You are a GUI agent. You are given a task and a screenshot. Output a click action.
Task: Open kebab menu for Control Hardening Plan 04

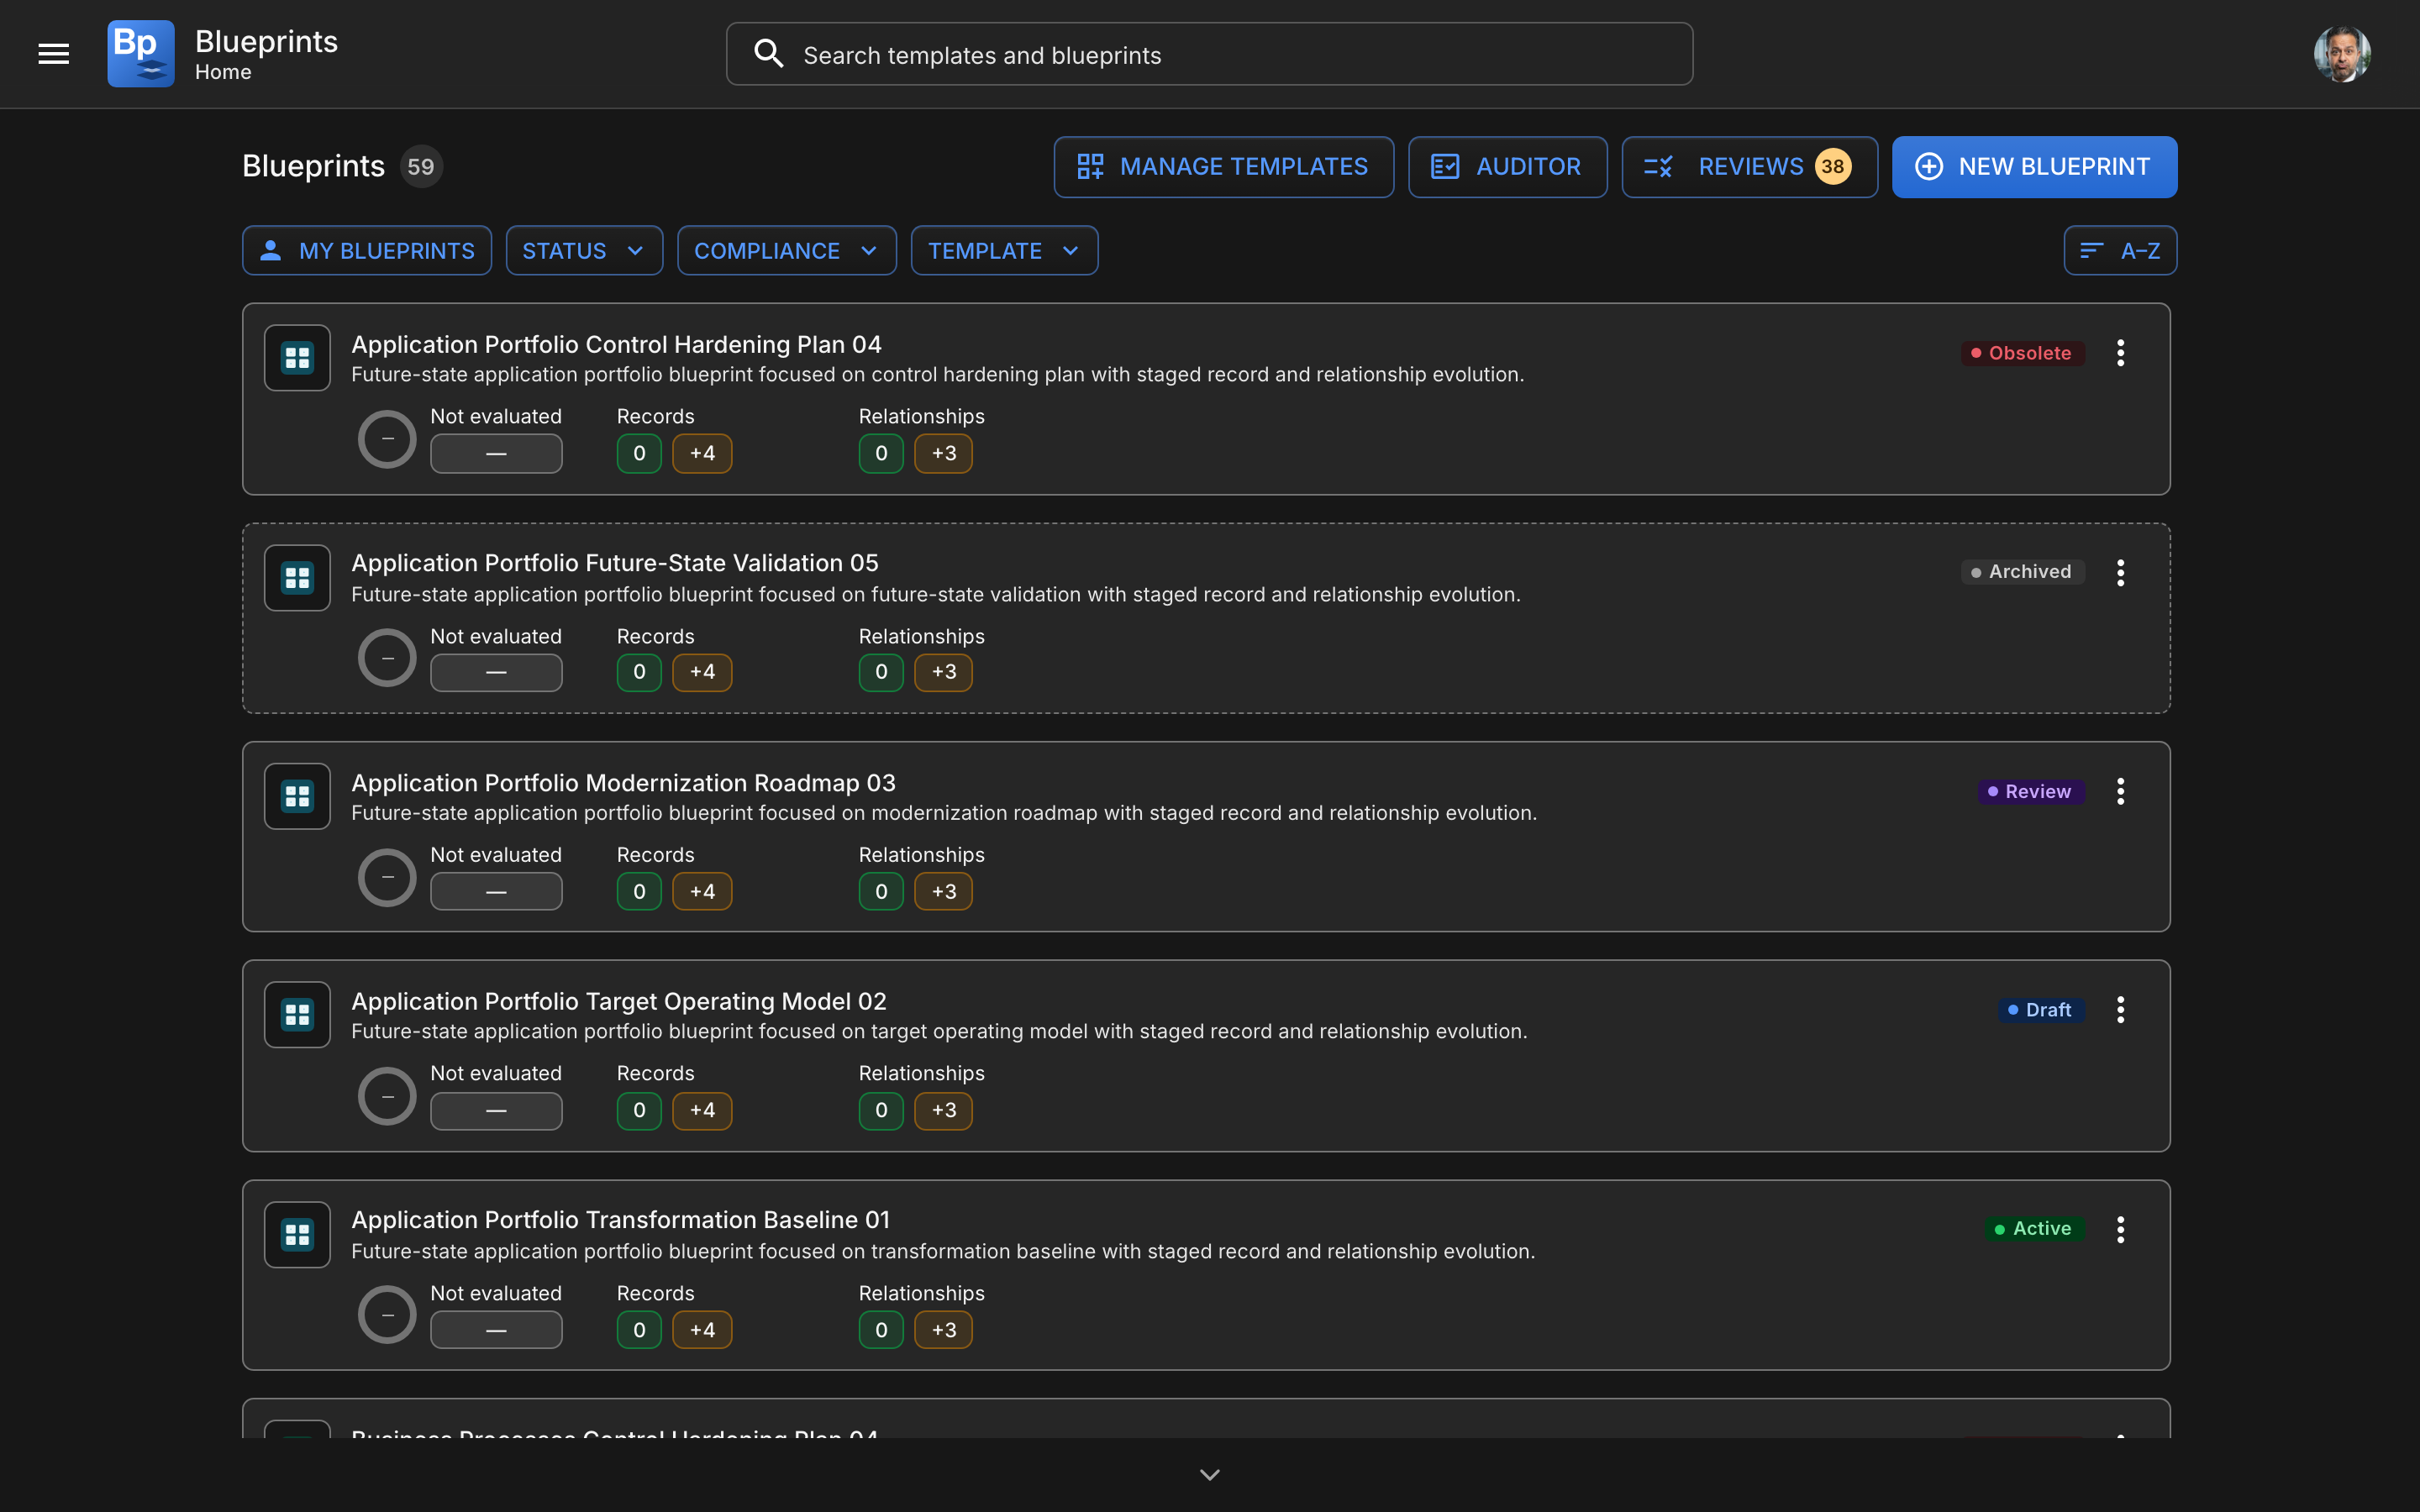(x=2120, y=353)
